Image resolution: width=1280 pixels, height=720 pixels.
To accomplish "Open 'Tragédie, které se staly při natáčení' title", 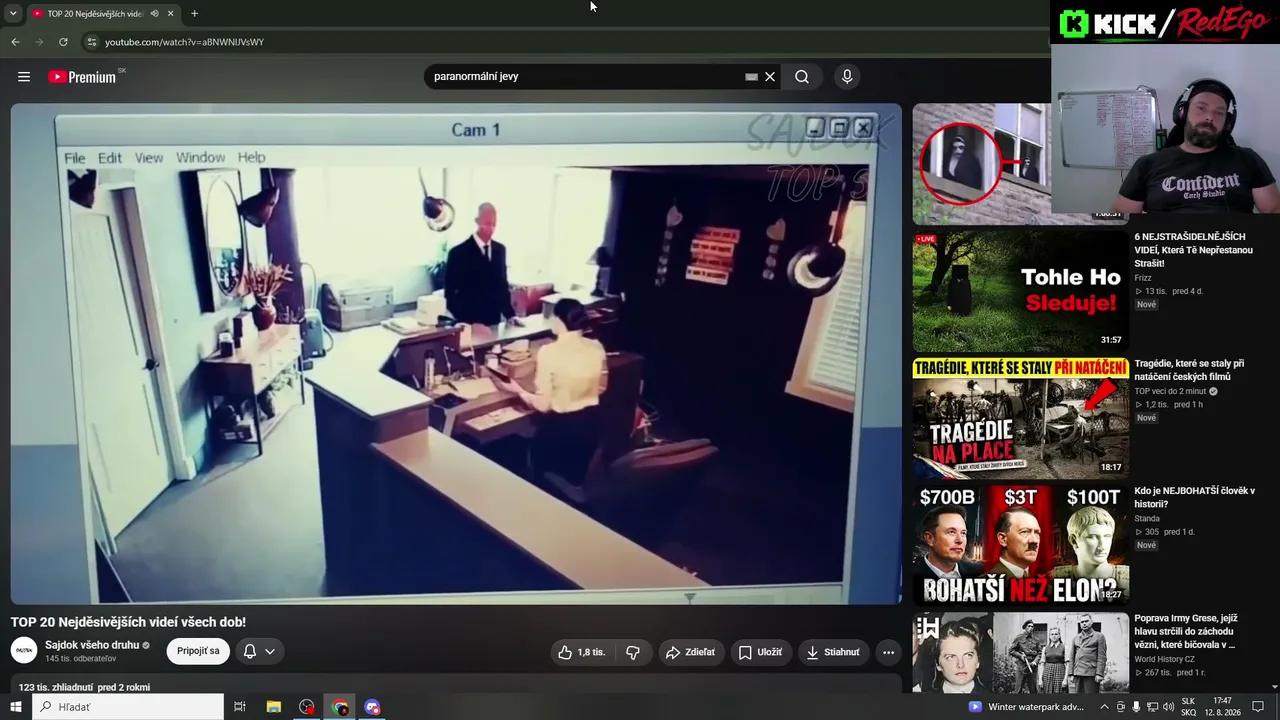I will tap(1189, 370).
